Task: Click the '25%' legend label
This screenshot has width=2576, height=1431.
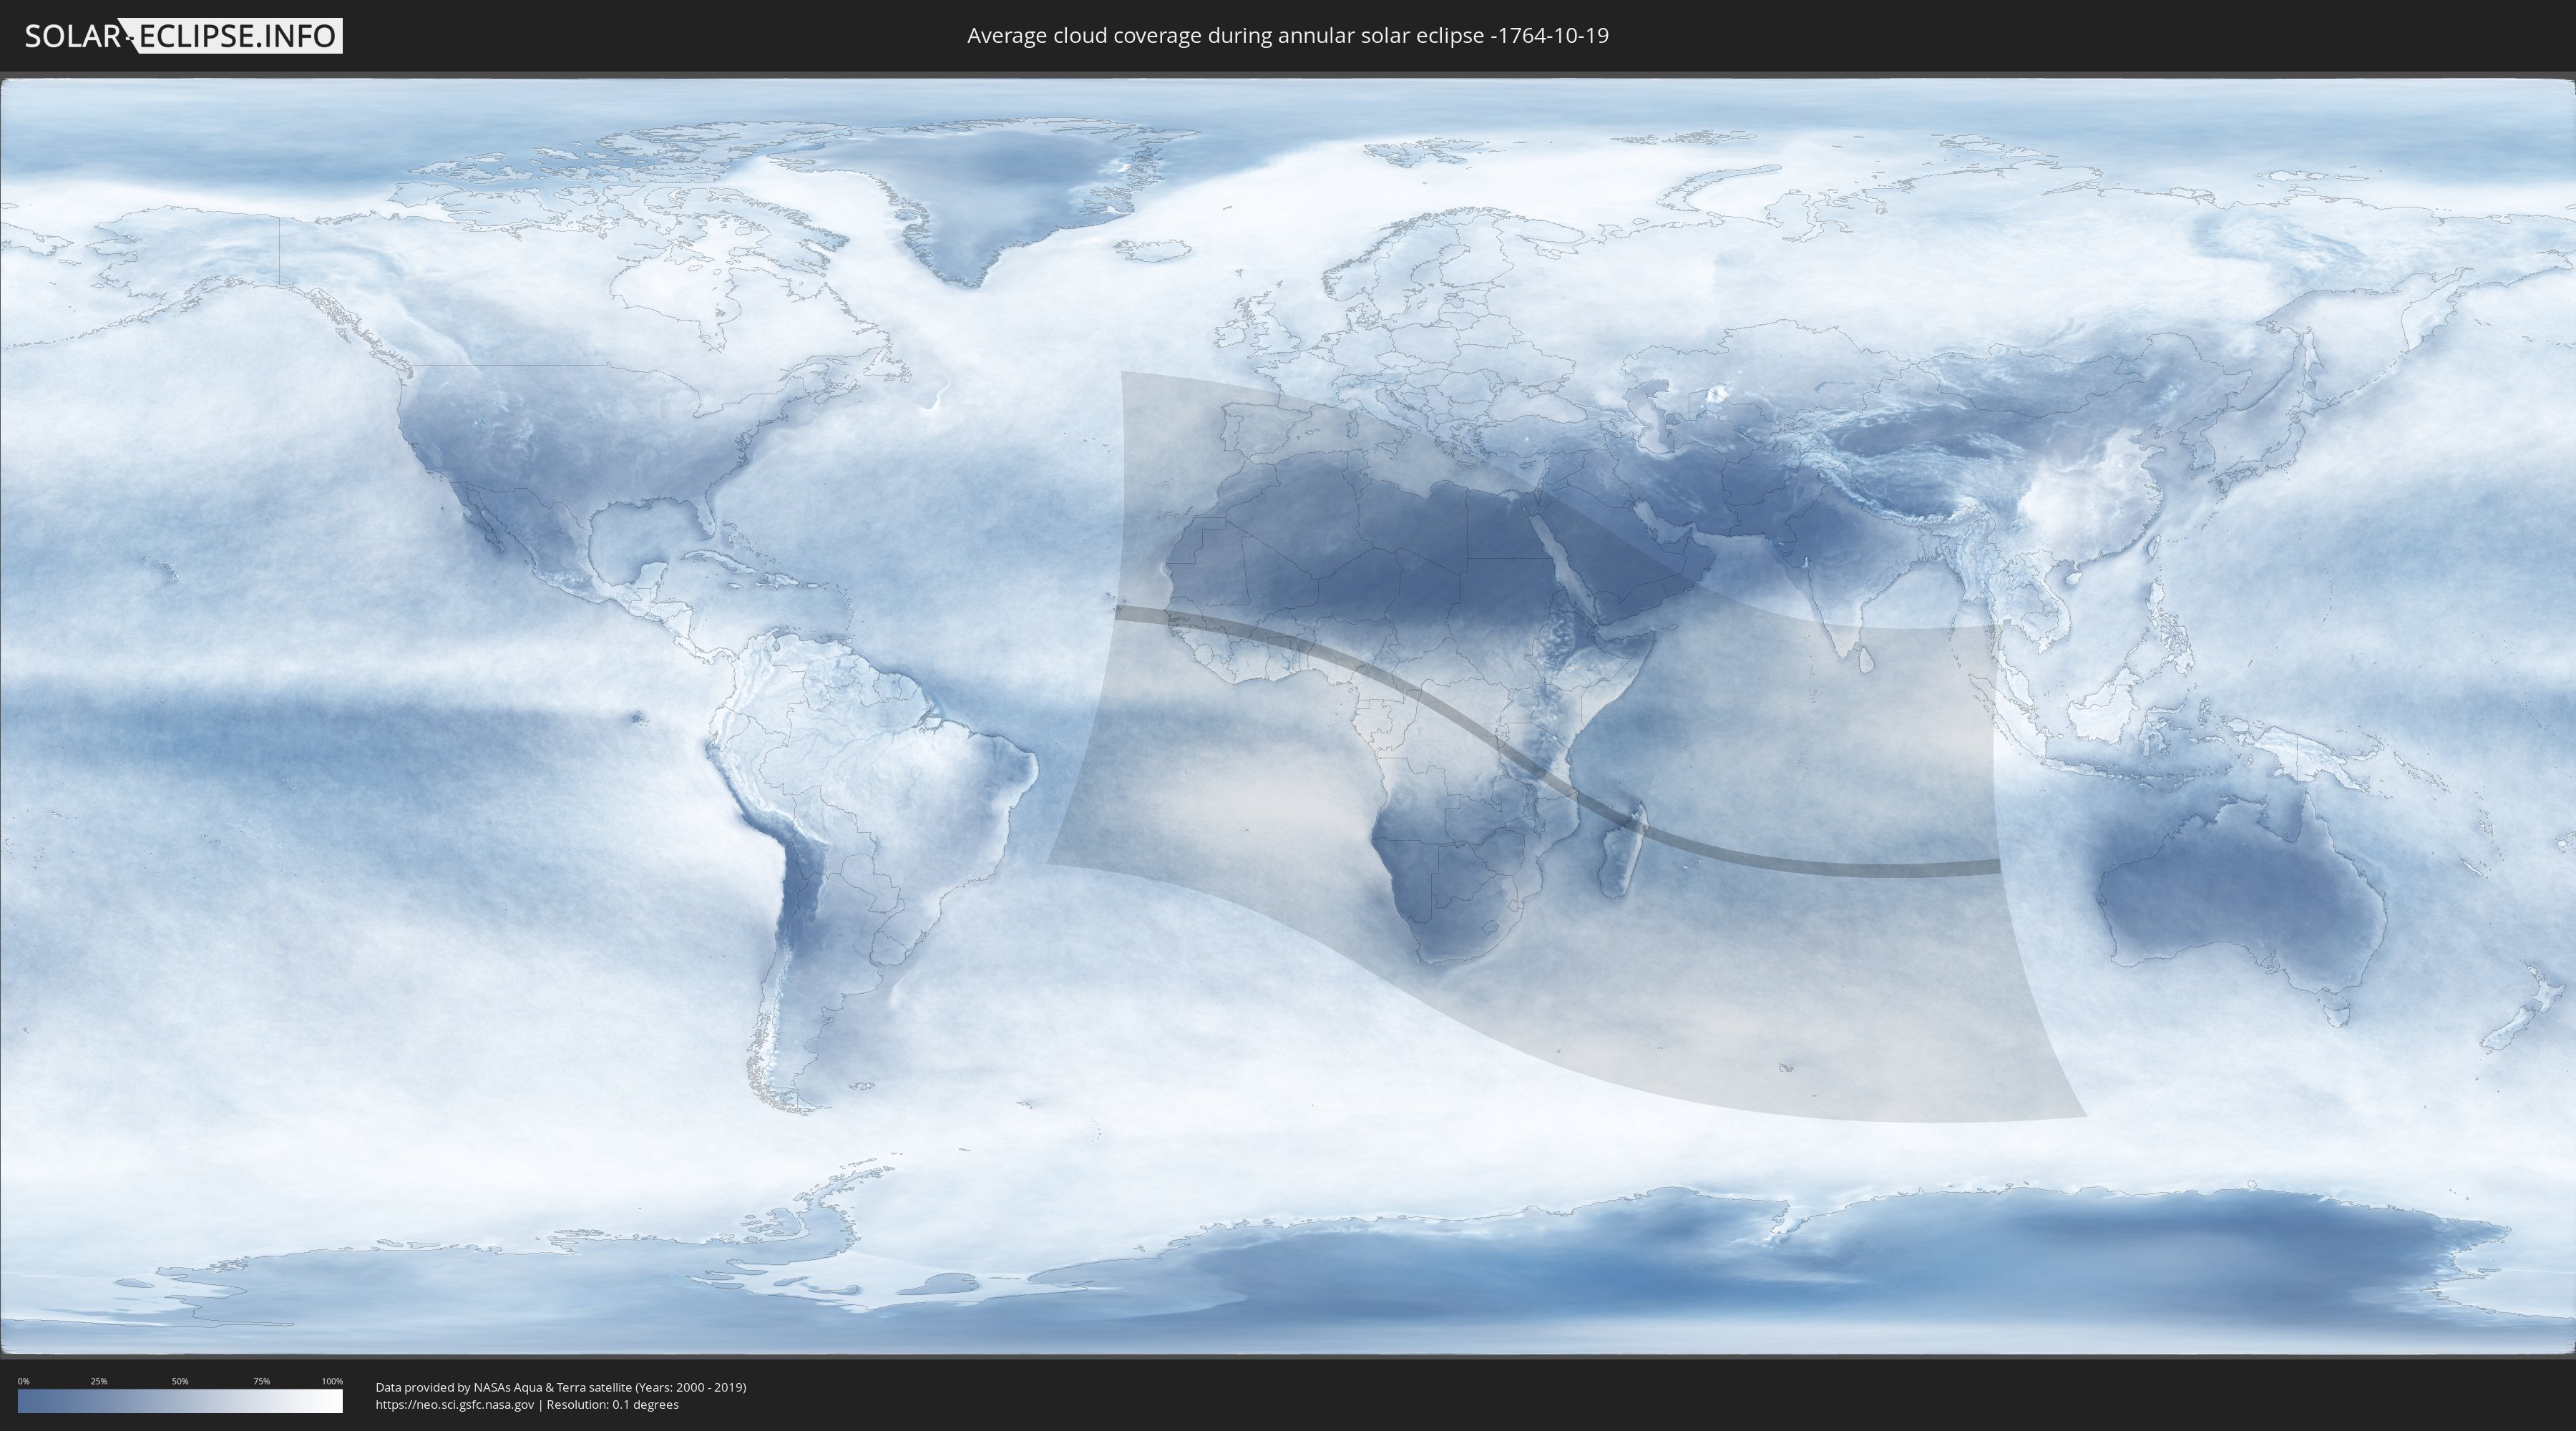Action: 99,1381
